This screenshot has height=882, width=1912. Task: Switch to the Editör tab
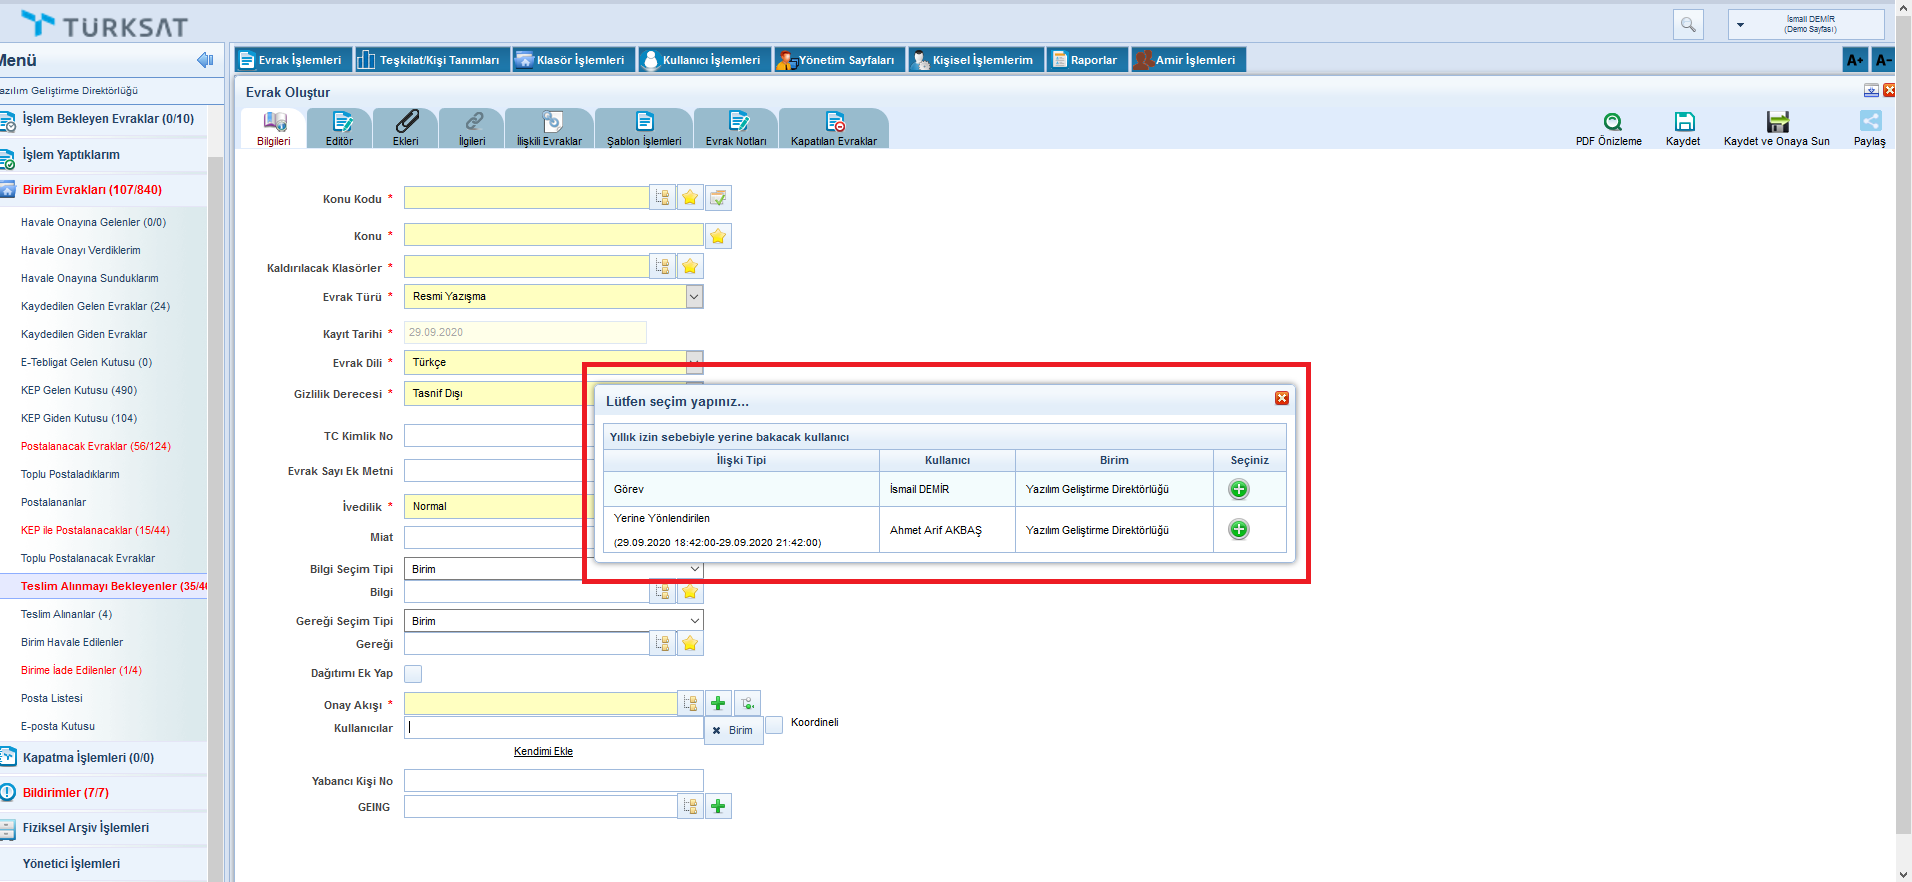click(x=340, y=128)
